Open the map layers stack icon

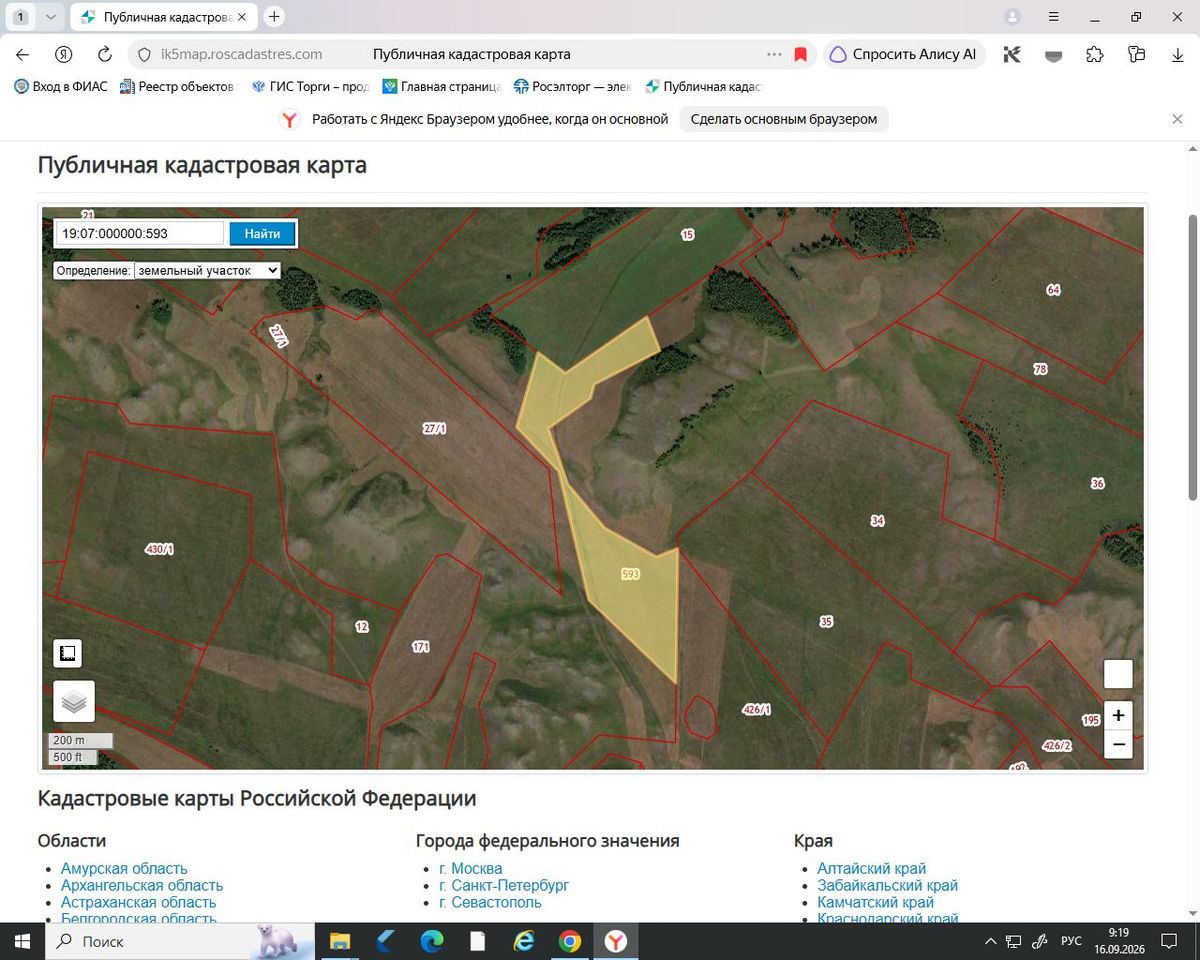click(74, 701)
